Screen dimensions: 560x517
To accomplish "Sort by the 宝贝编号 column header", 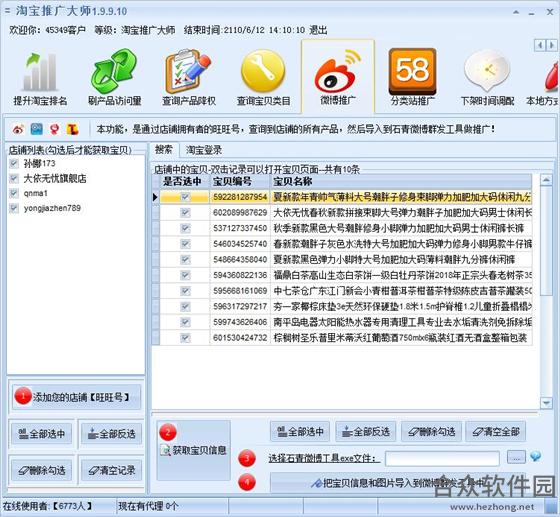I will [x=240, y=181].
